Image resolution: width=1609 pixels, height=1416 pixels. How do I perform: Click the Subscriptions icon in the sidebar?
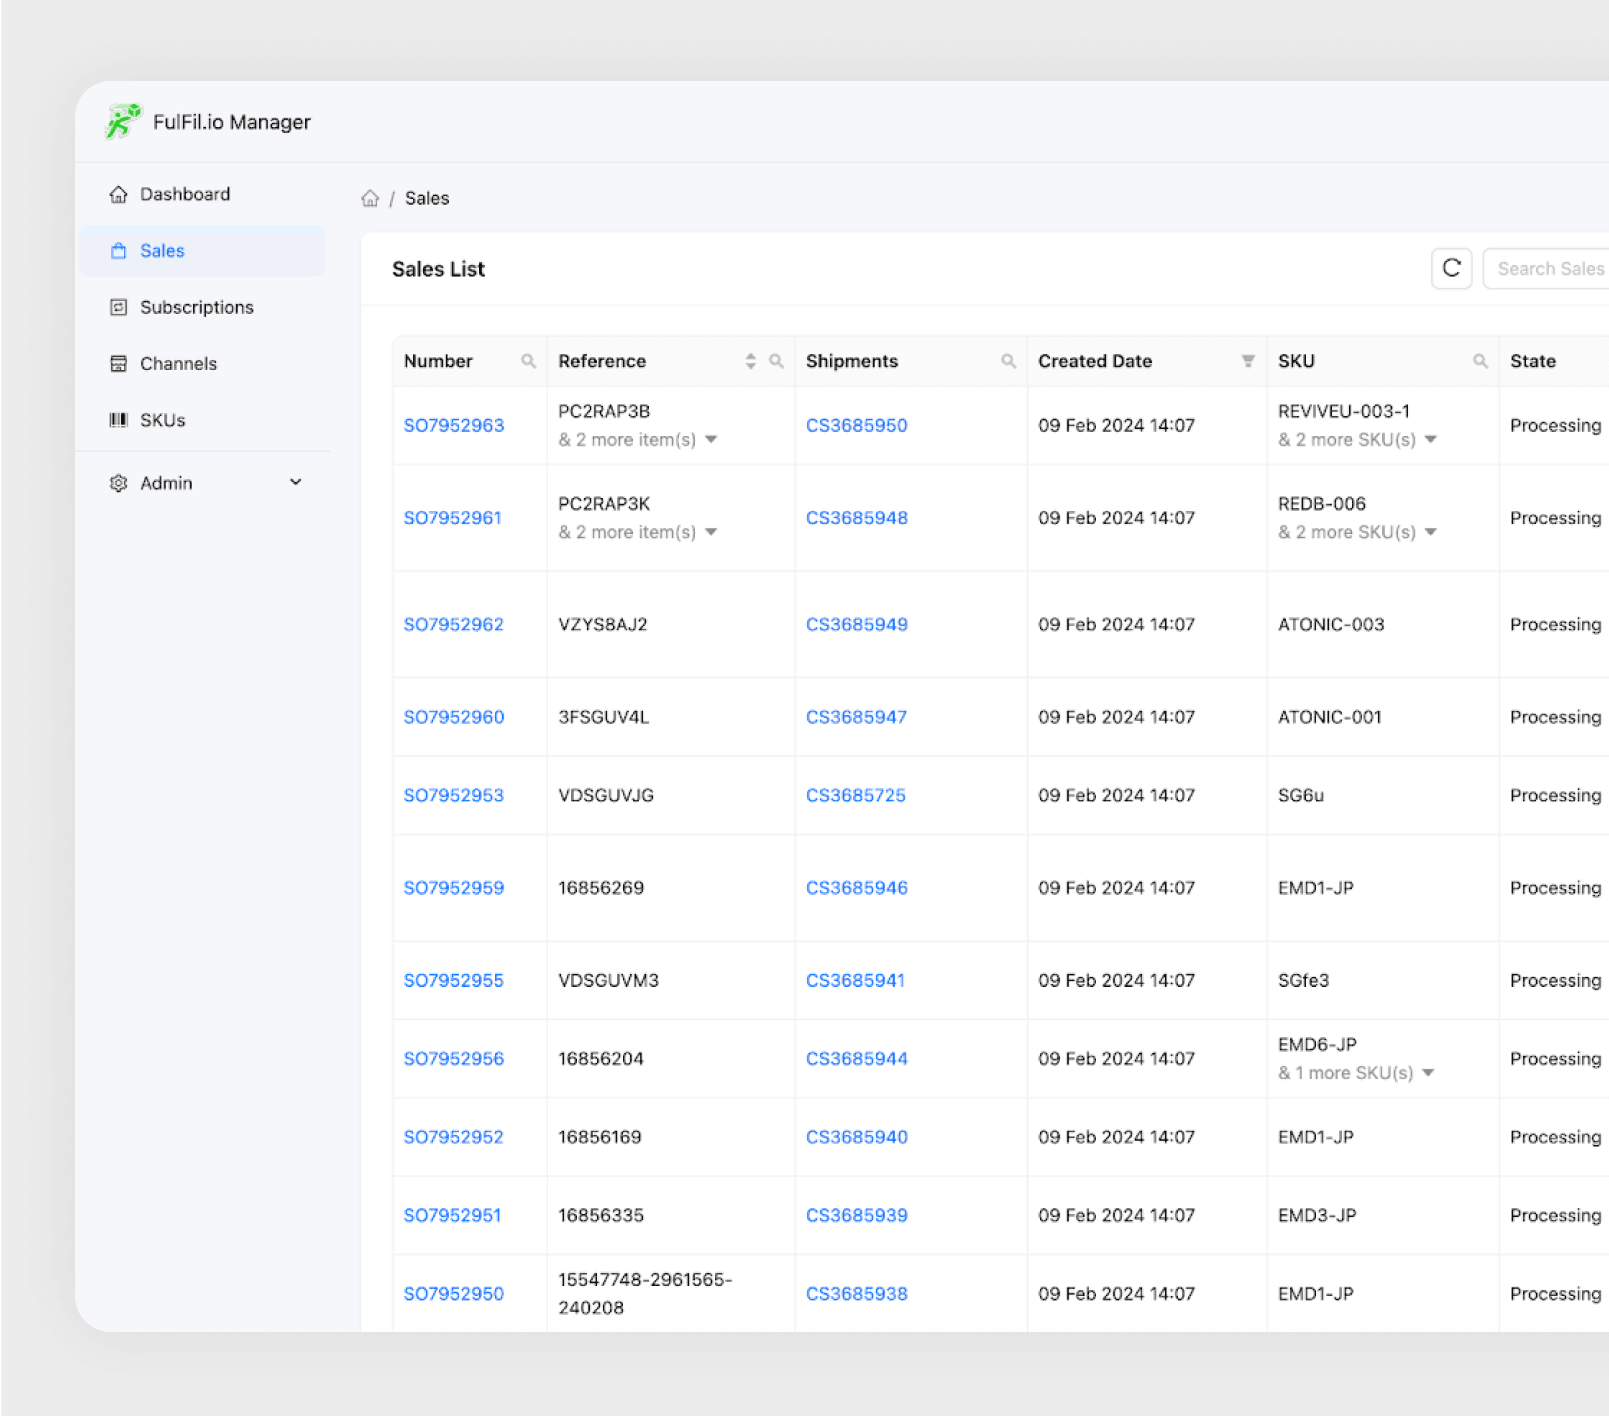(x=118, y=306)
